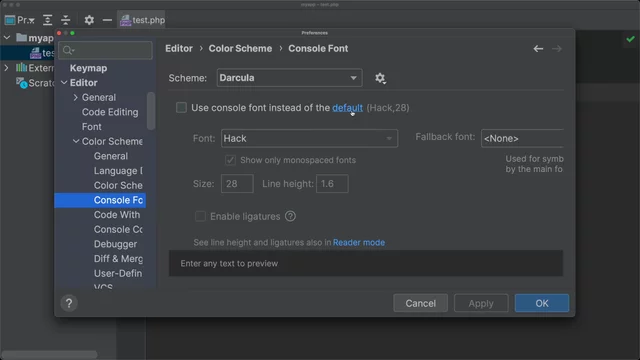Click the search icon in the settings search
The width and height of the screenshot is (640, 360).
[x=68, y=50]
